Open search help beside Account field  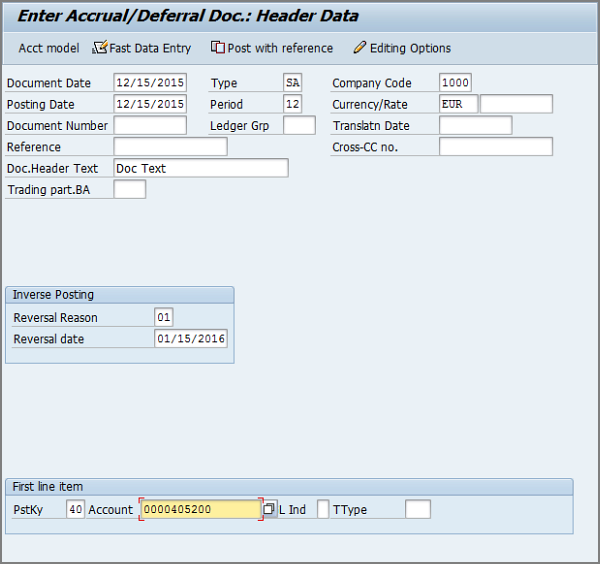[269, 510]
